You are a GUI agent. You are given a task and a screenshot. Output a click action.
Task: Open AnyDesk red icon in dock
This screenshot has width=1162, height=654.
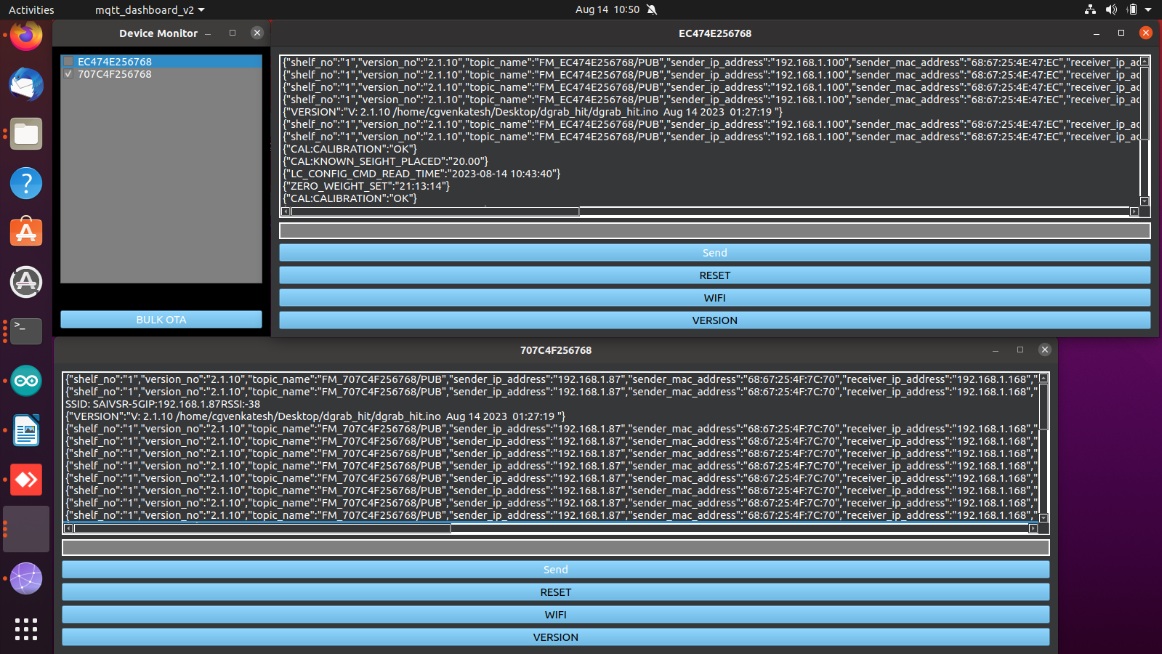(26, 479)
